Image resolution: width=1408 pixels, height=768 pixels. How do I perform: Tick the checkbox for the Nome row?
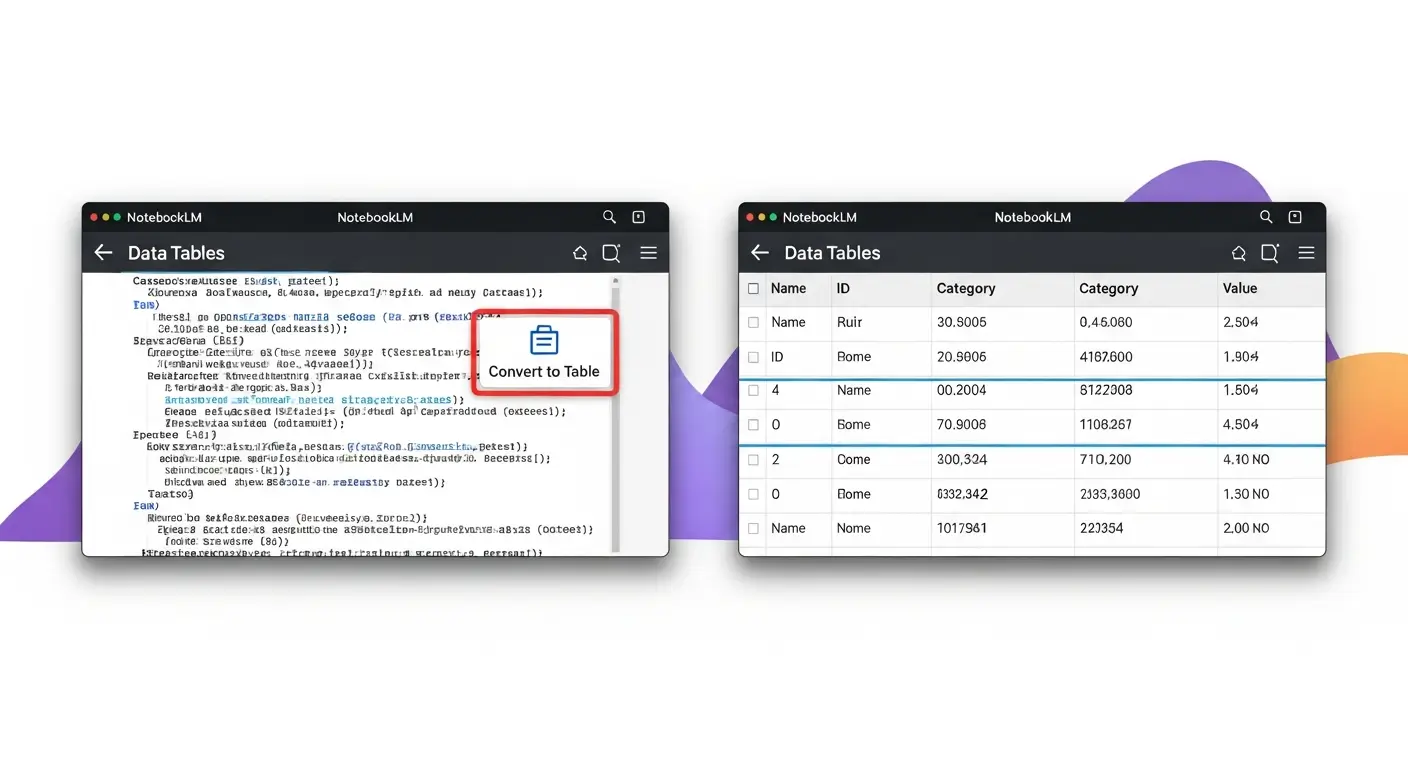point(753,528)
